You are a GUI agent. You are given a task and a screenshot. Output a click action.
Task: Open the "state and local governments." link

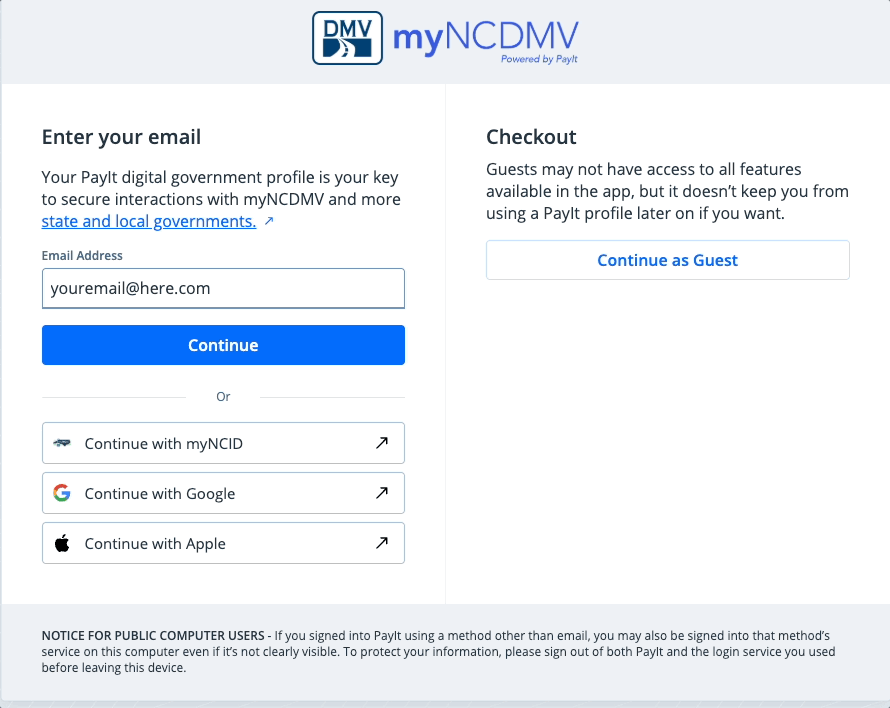click(149, 221)
